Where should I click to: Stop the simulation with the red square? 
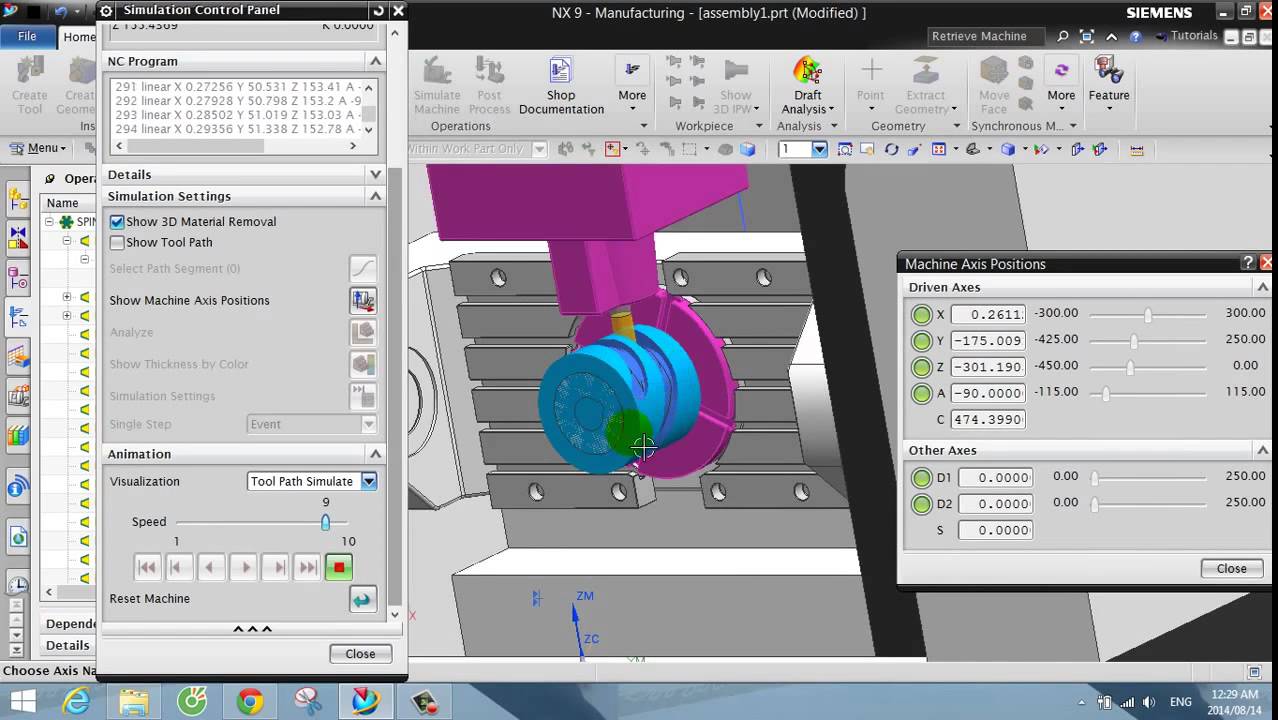click(x=339, y=568)
